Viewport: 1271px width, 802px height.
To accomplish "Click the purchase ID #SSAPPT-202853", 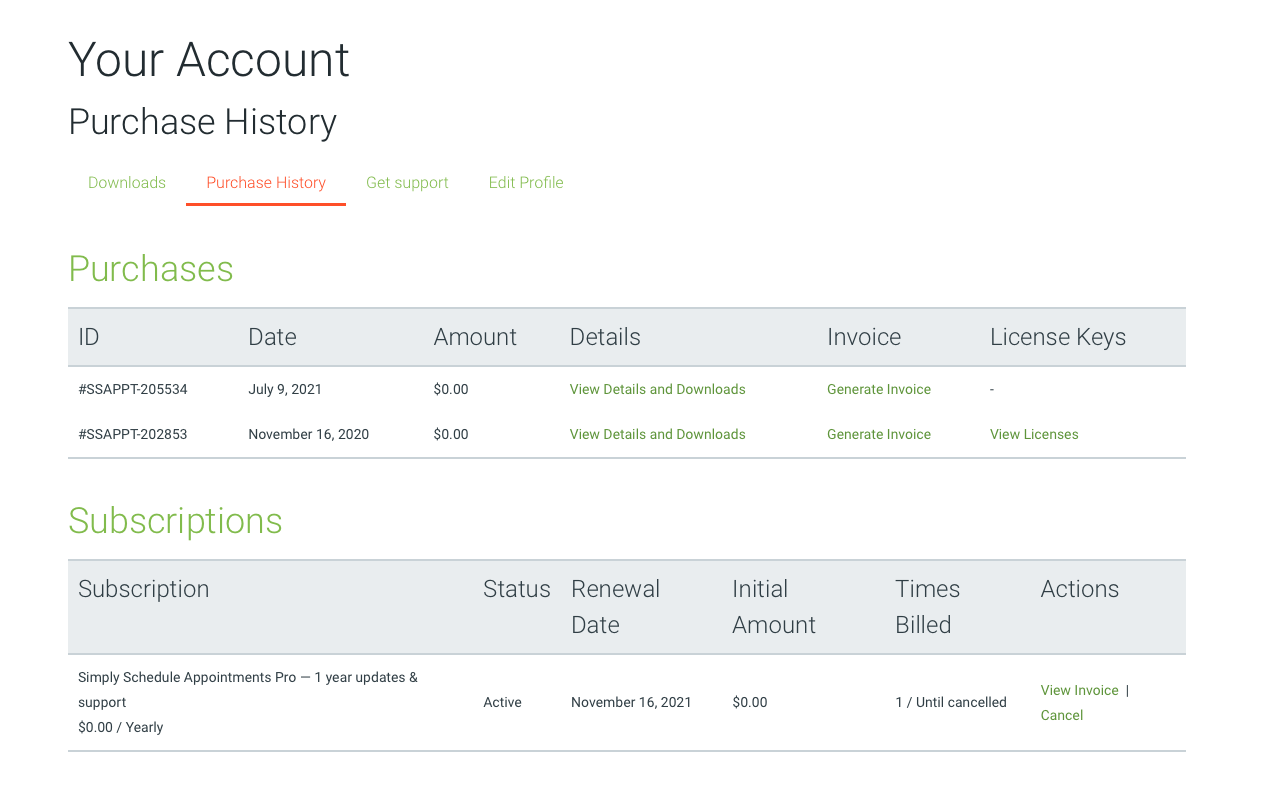I will tap(132, 434).
